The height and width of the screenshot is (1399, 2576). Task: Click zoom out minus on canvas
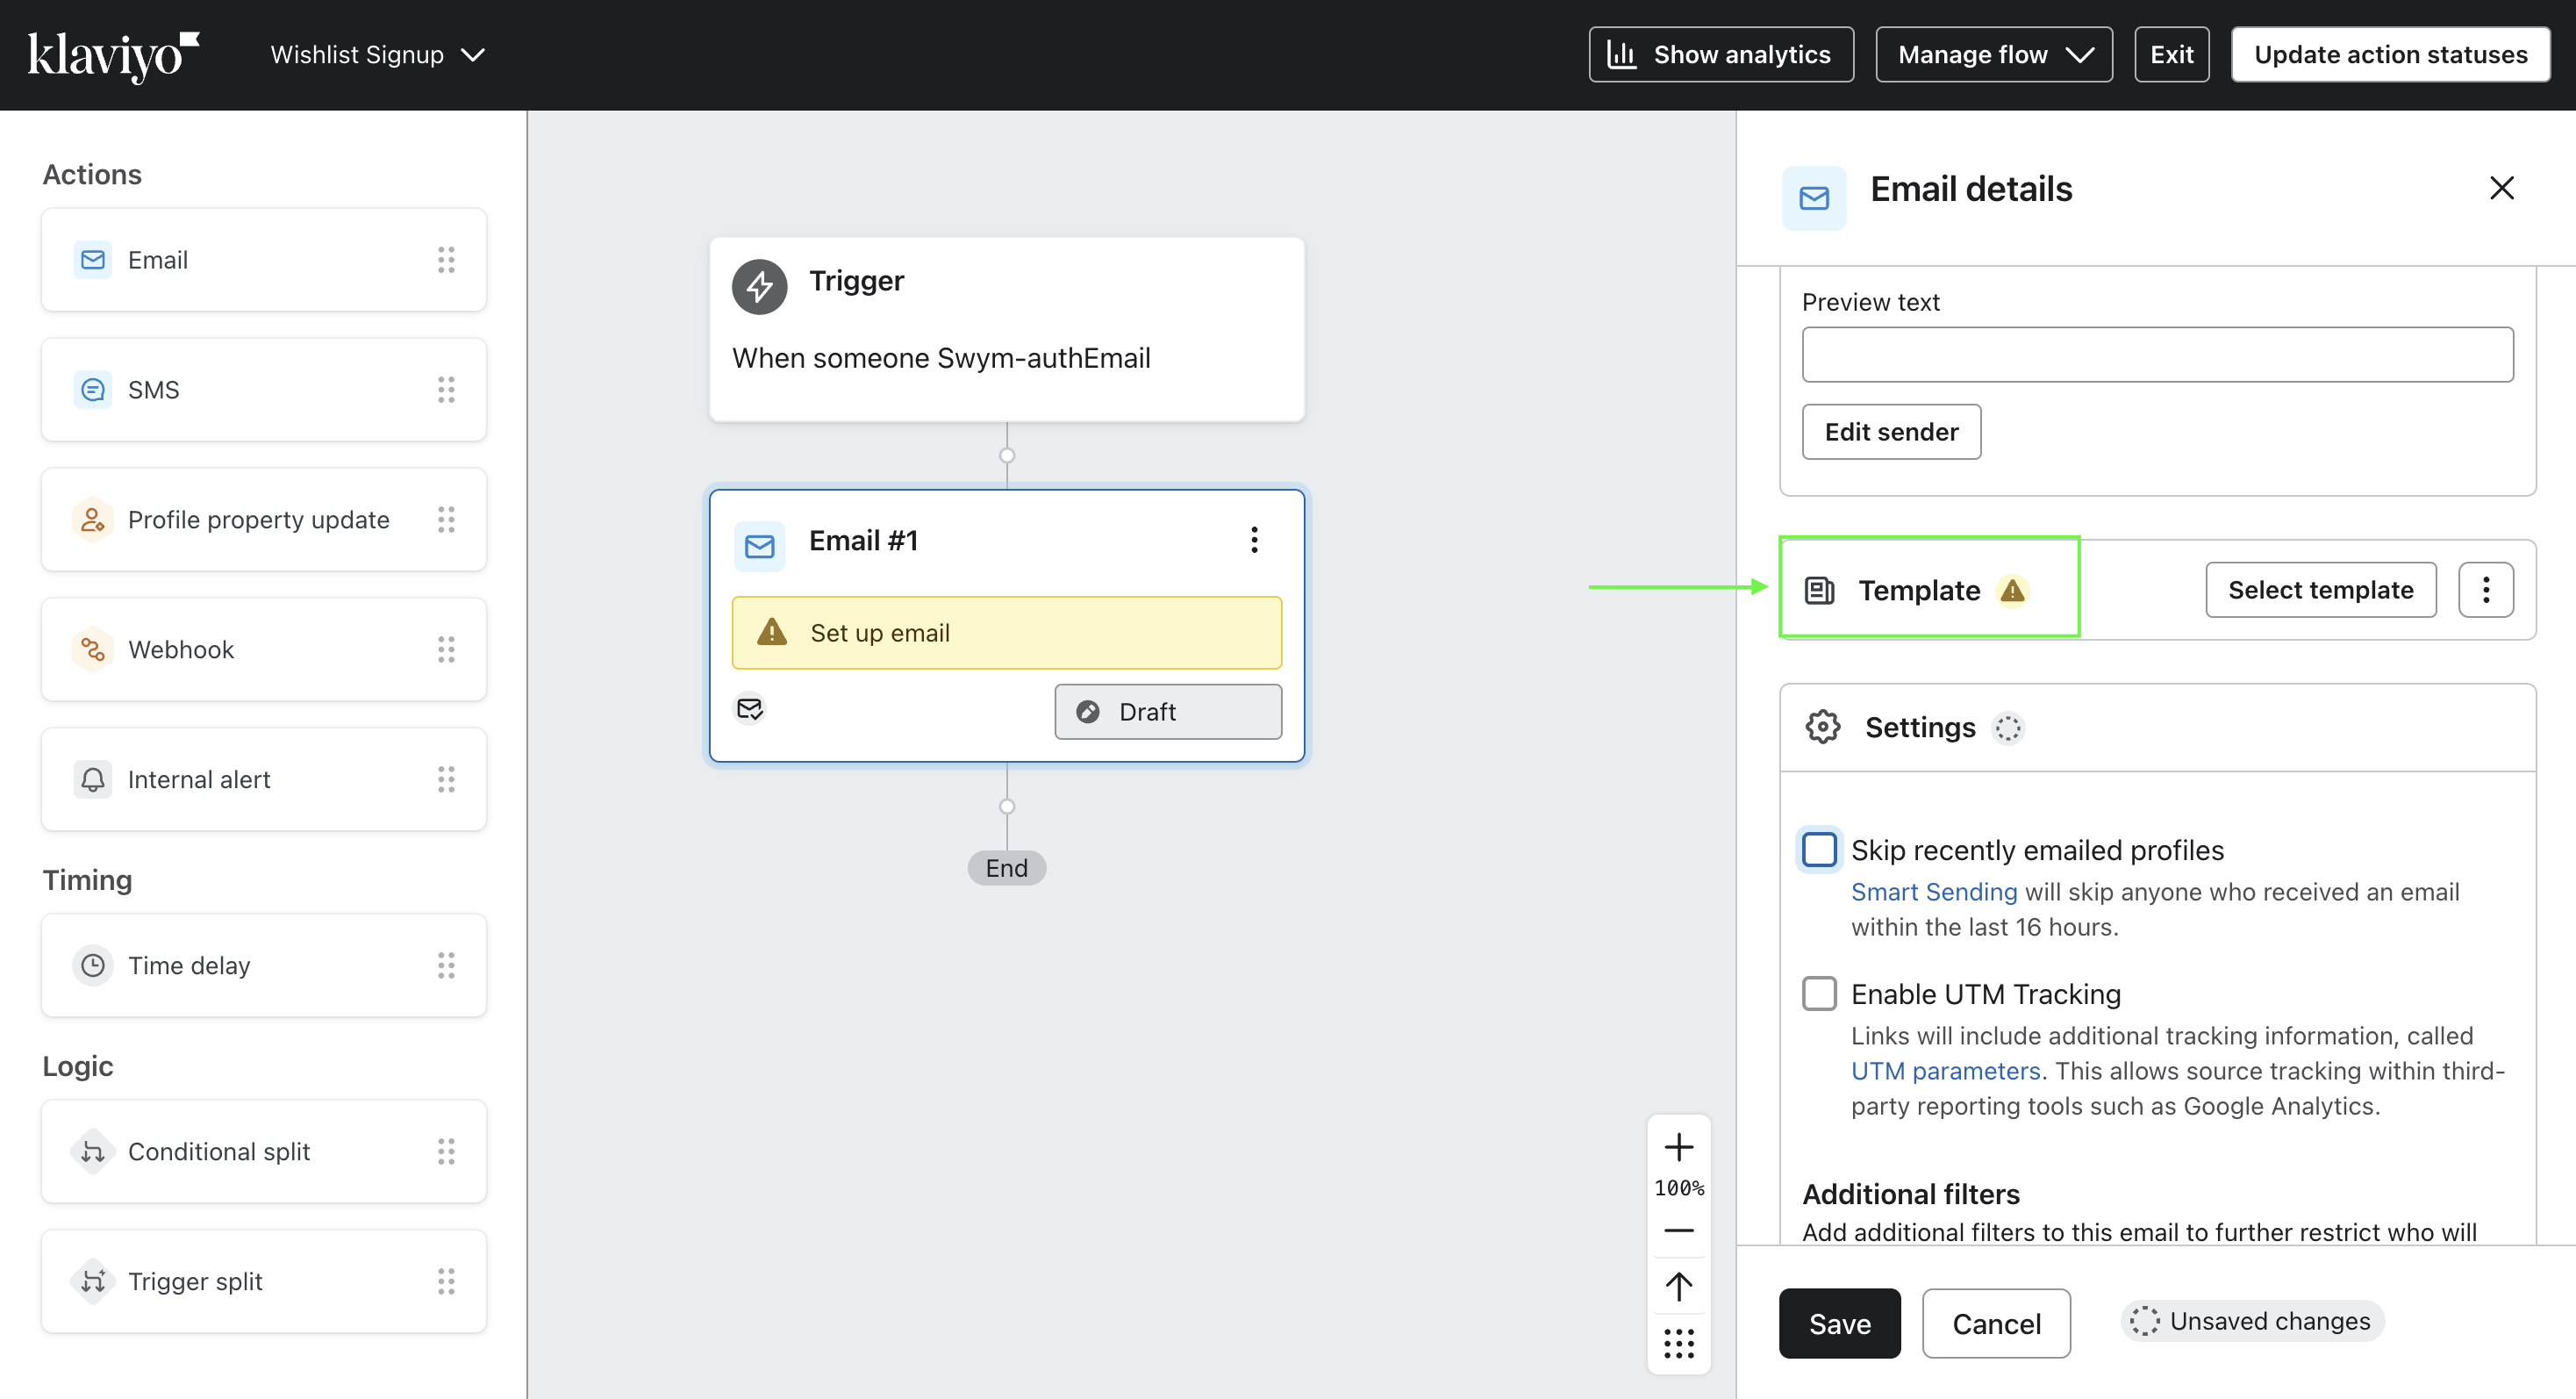coord(1678,1230)
